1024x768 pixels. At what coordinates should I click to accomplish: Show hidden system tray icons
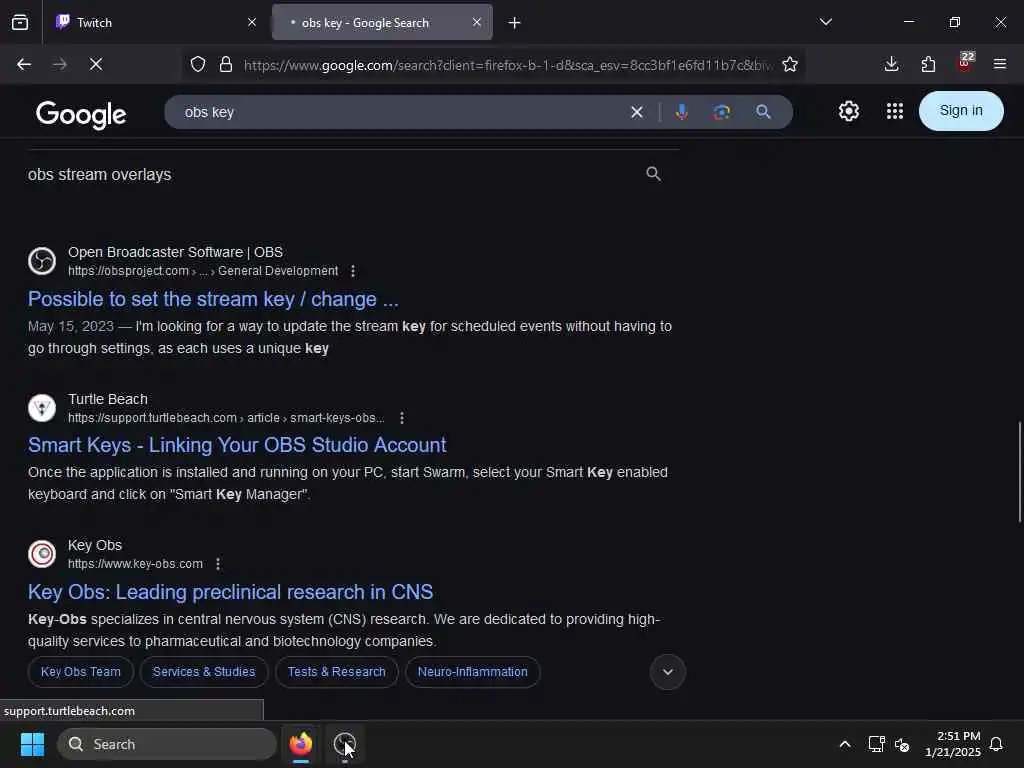click(x=844, y=744)
